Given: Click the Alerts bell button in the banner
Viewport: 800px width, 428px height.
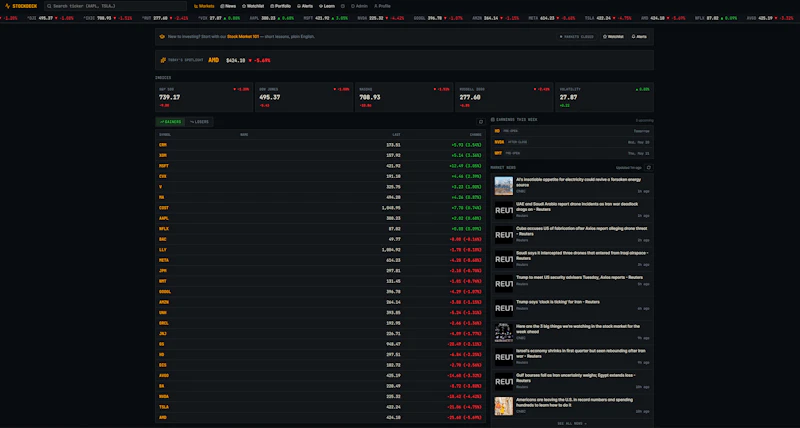Looking at the screenshot, I should 639,37.
